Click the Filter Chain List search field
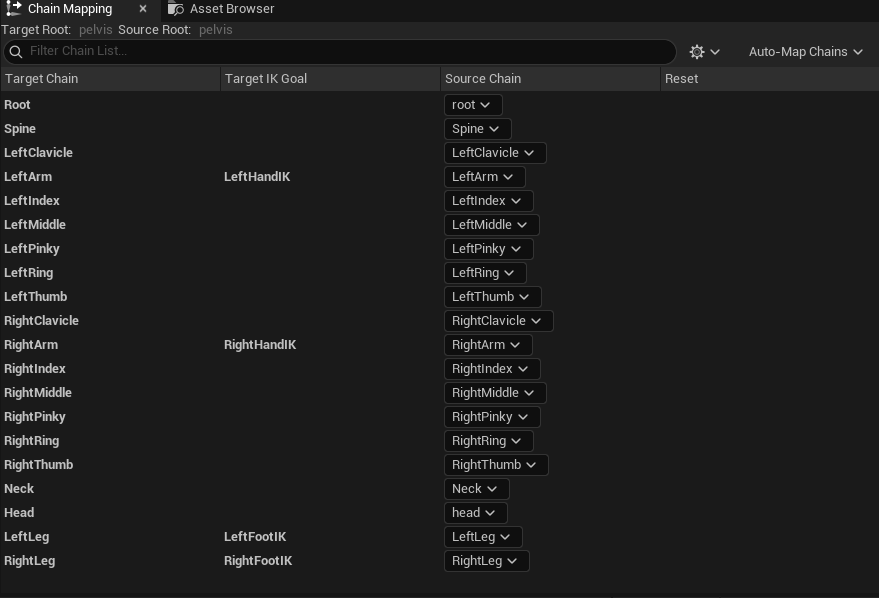Screen dimensions: 879x598 click(x=340, y=51)
